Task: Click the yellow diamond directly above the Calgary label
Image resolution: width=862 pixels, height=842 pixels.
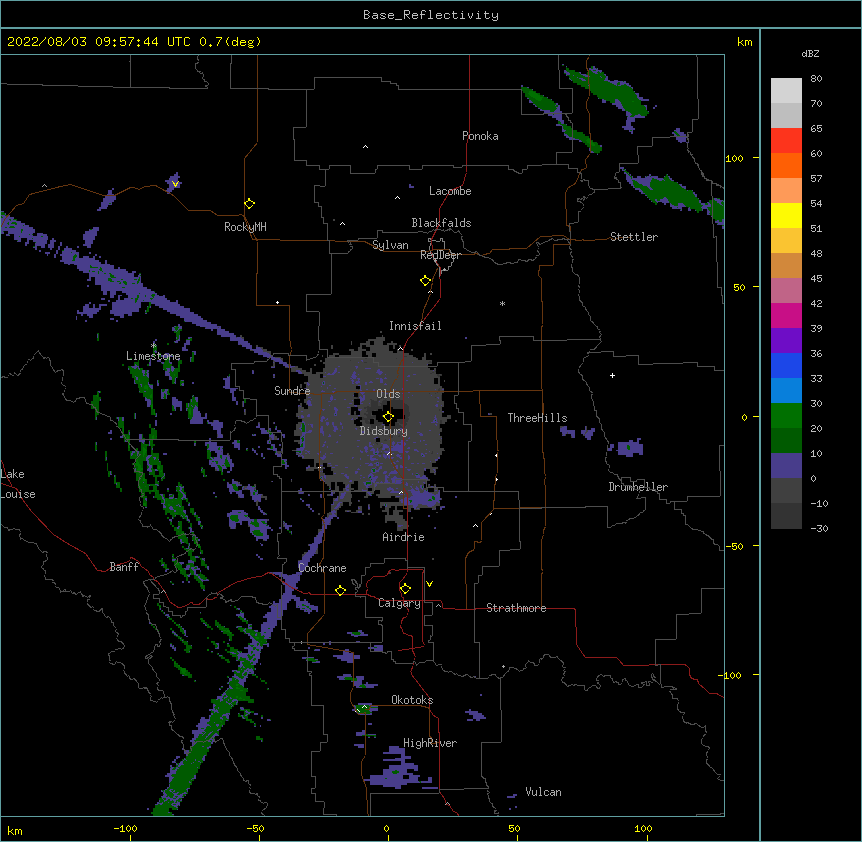Action: click(405, 589)
